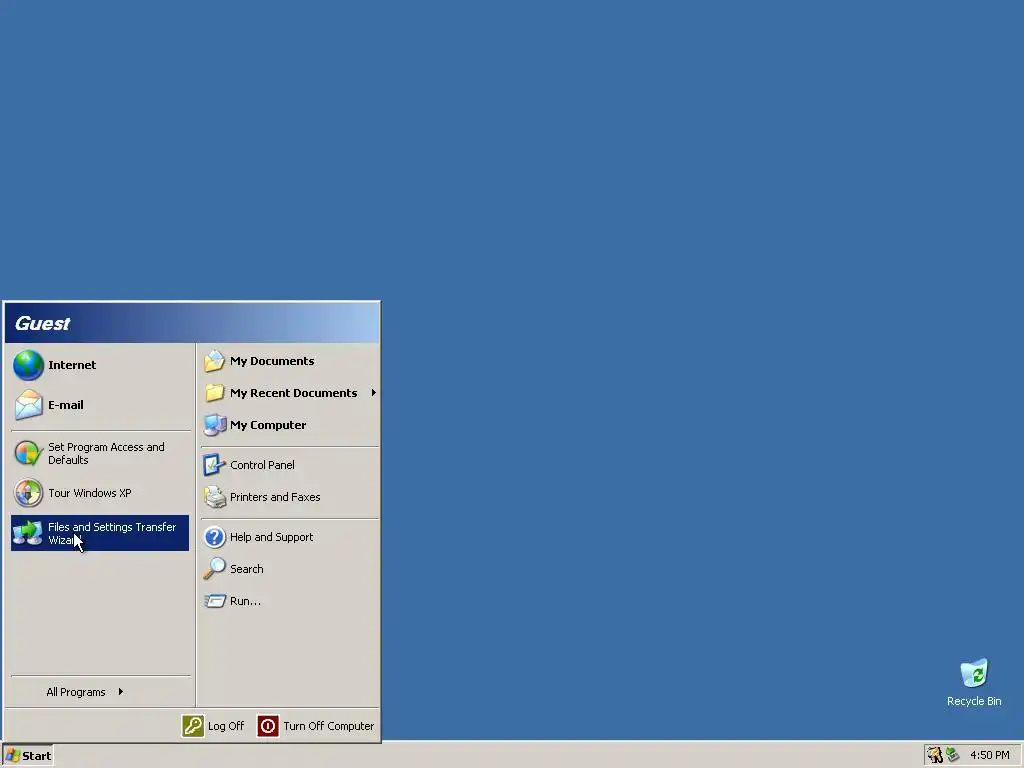Open the Run... label
The height and width of the screenshot is (768, 1024).
246,601
